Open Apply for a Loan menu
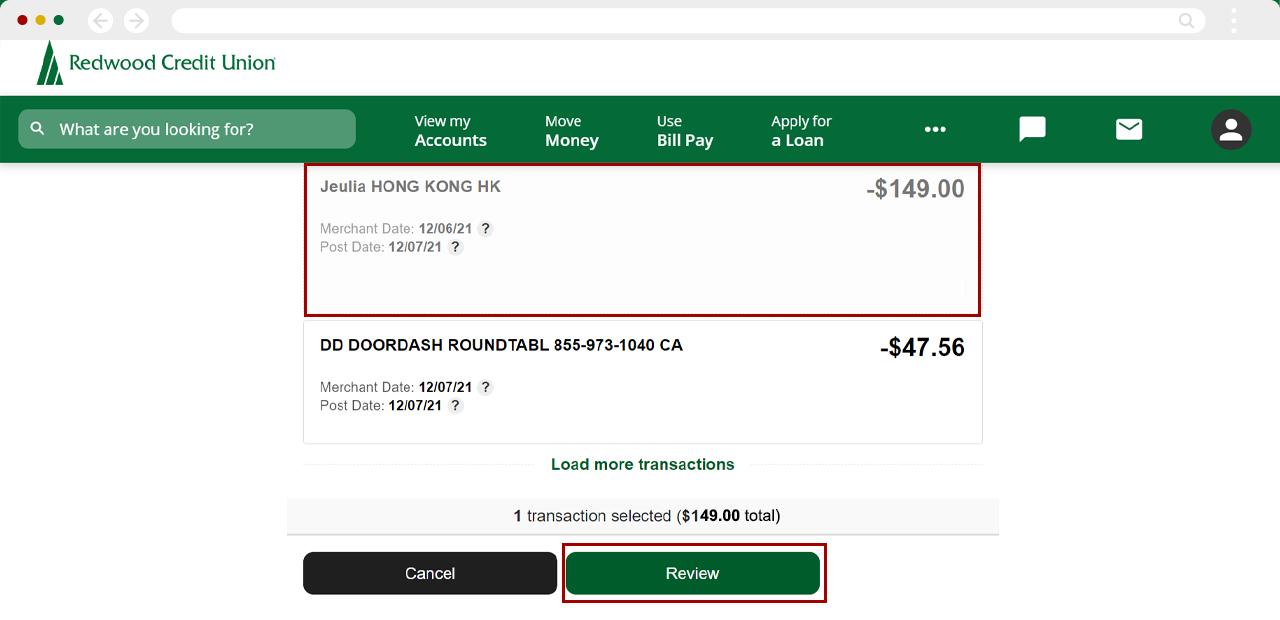The width and height of the screenshot is (1280, 620). point(801,131)
